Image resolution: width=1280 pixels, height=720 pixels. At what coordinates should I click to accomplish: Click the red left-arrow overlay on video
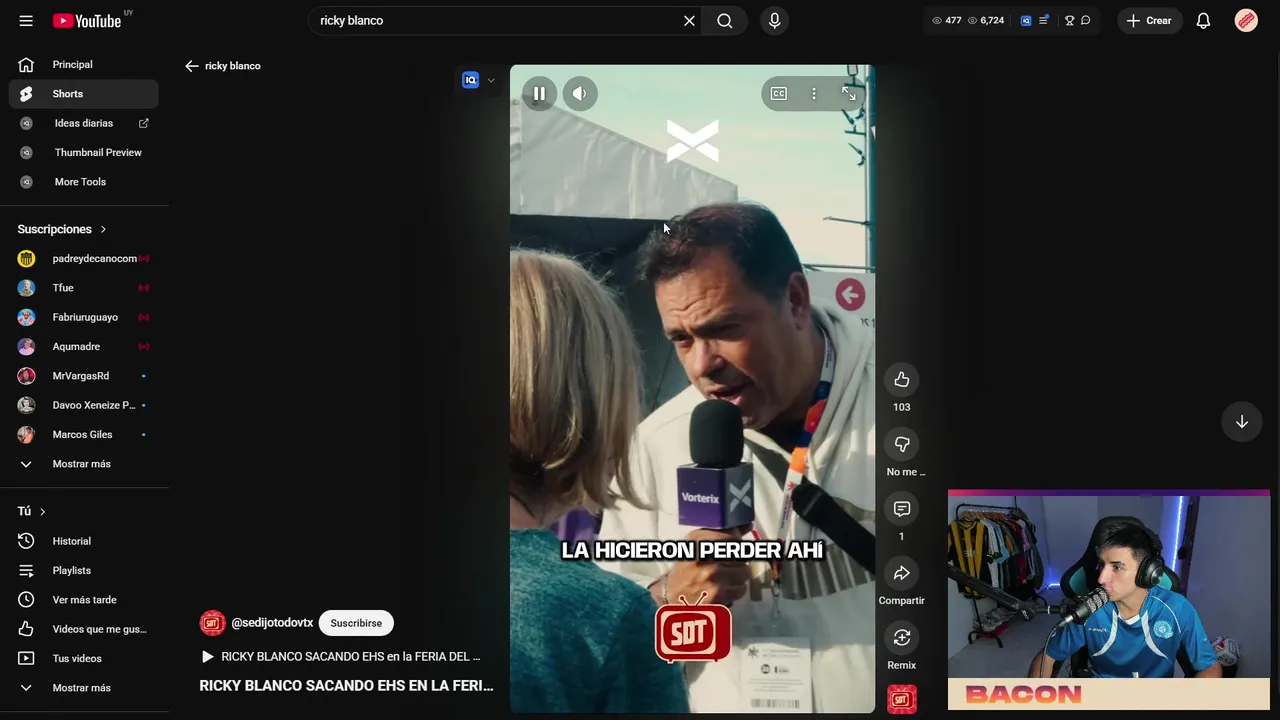pos(850,295)
